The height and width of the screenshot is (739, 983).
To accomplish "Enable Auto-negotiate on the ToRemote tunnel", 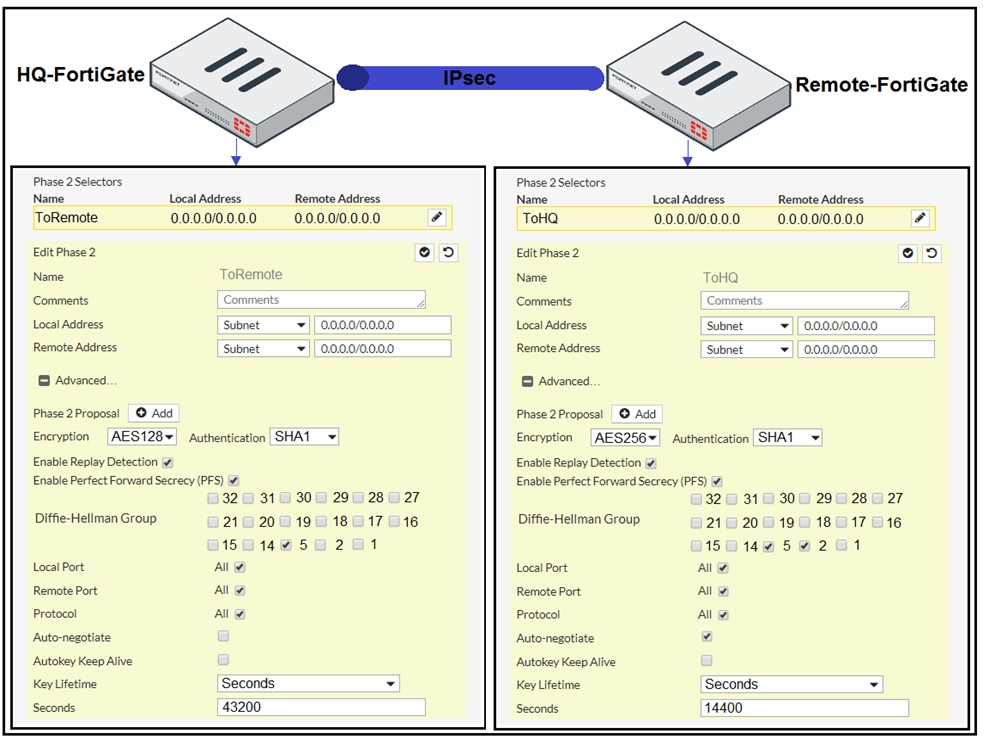I will click(223, 636).
